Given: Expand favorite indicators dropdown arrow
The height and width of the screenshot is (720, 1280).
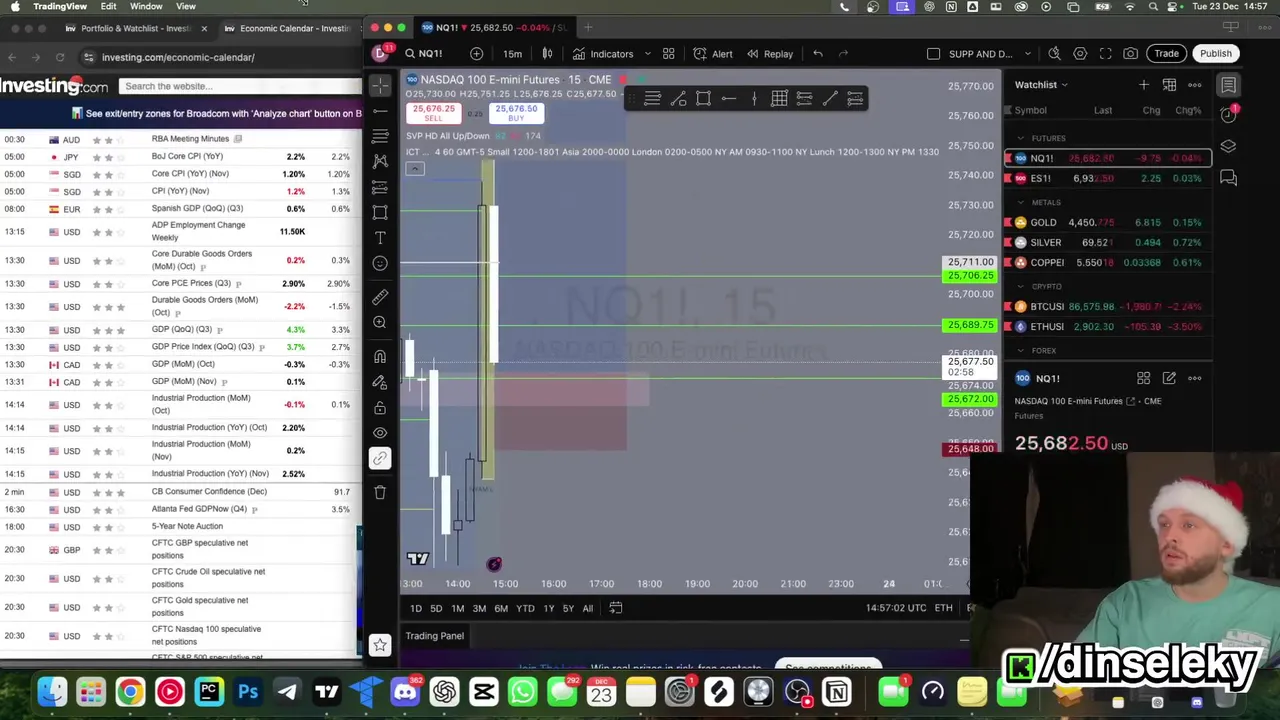Looking at the screenshot, I should tap(647, 54).
